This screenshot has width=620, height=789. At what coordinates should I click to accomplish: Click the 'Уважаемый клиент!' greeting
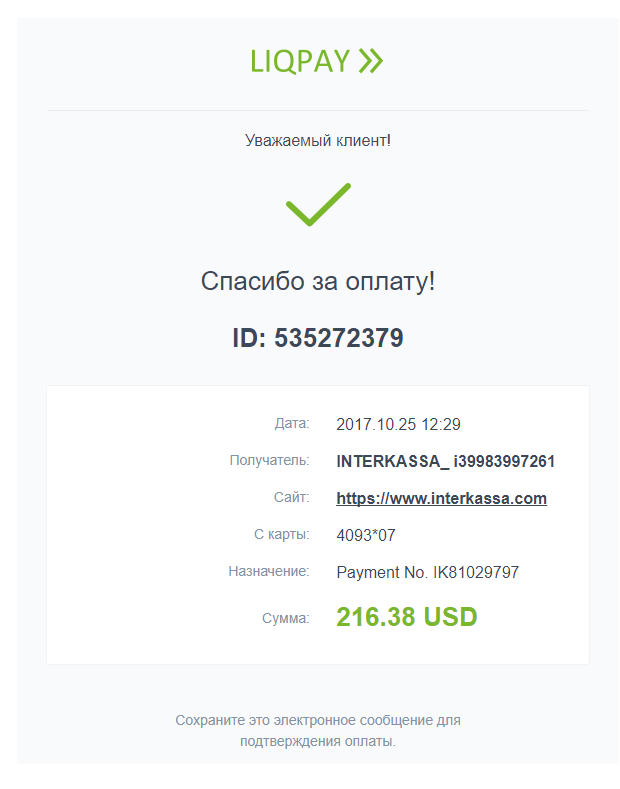[x=318, y=140]
